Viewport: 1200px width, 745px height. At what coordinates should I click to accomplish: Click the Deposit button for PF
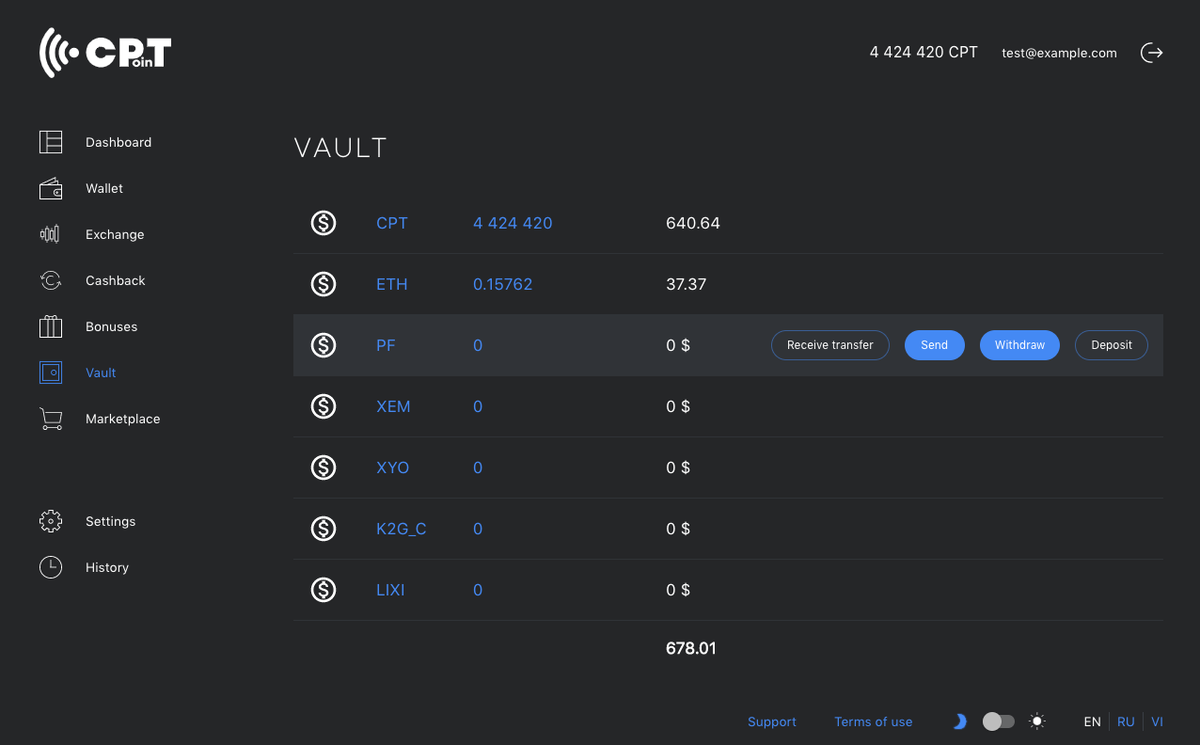coord(1112,345)
